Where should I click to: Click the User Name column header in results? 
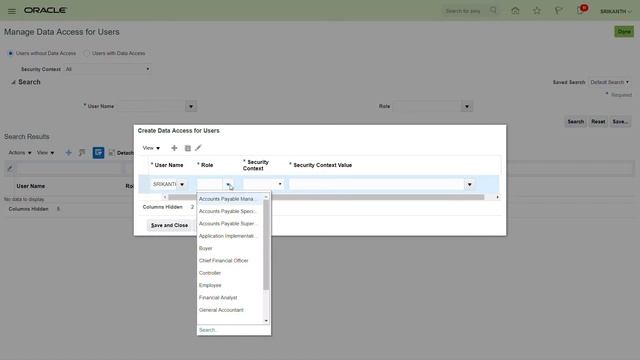click(31, 186)
